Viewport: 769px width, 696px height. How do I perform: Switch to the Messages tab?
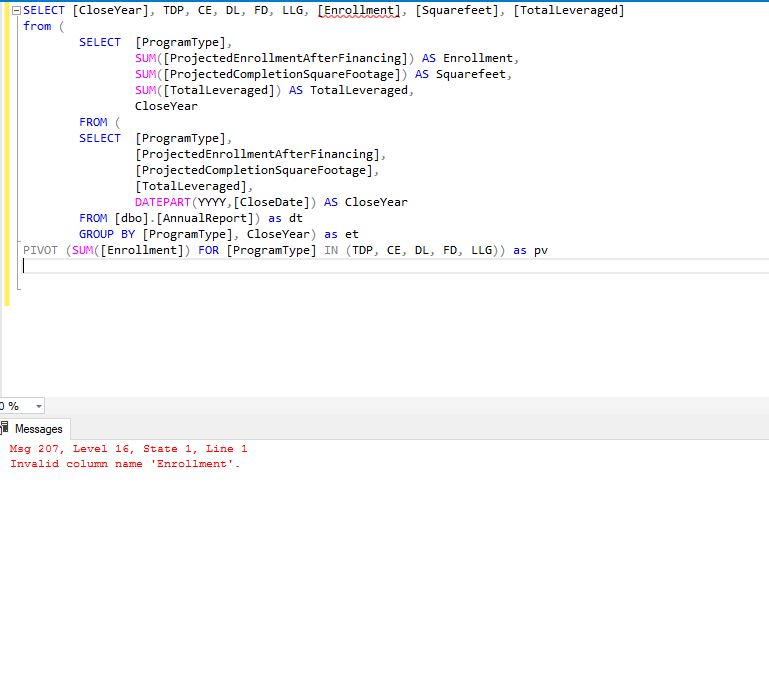point(38,429)
